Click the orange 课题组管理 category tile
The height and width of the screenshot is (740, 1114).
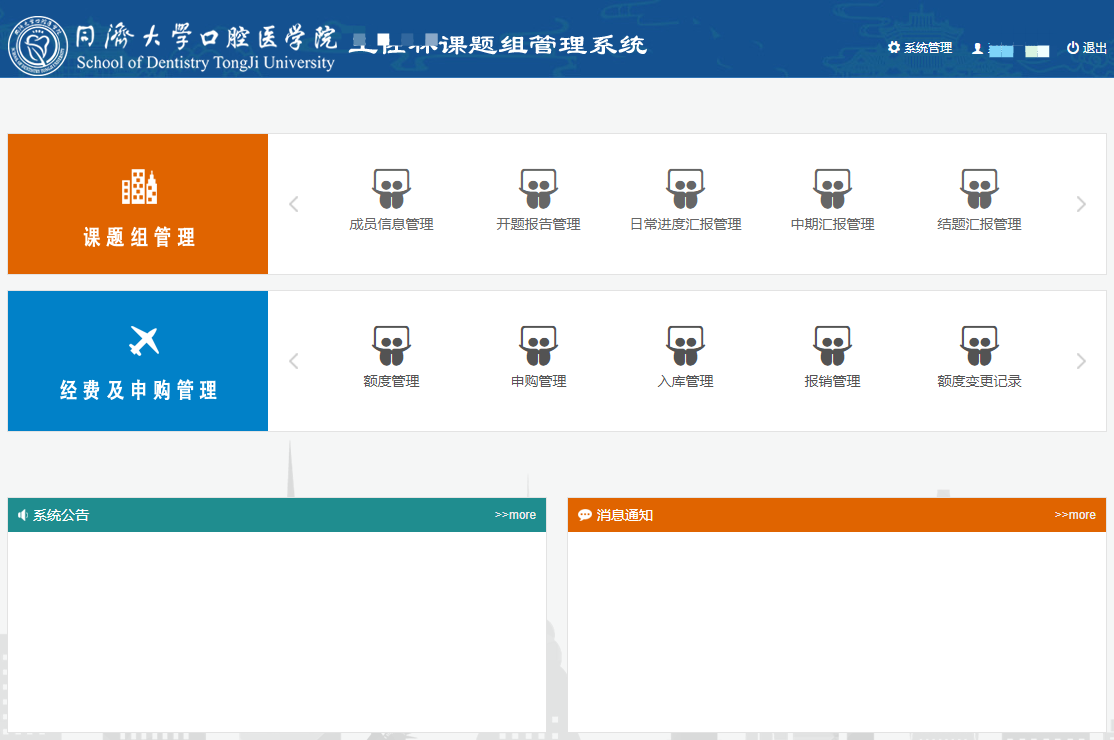[x=138, y=204]
